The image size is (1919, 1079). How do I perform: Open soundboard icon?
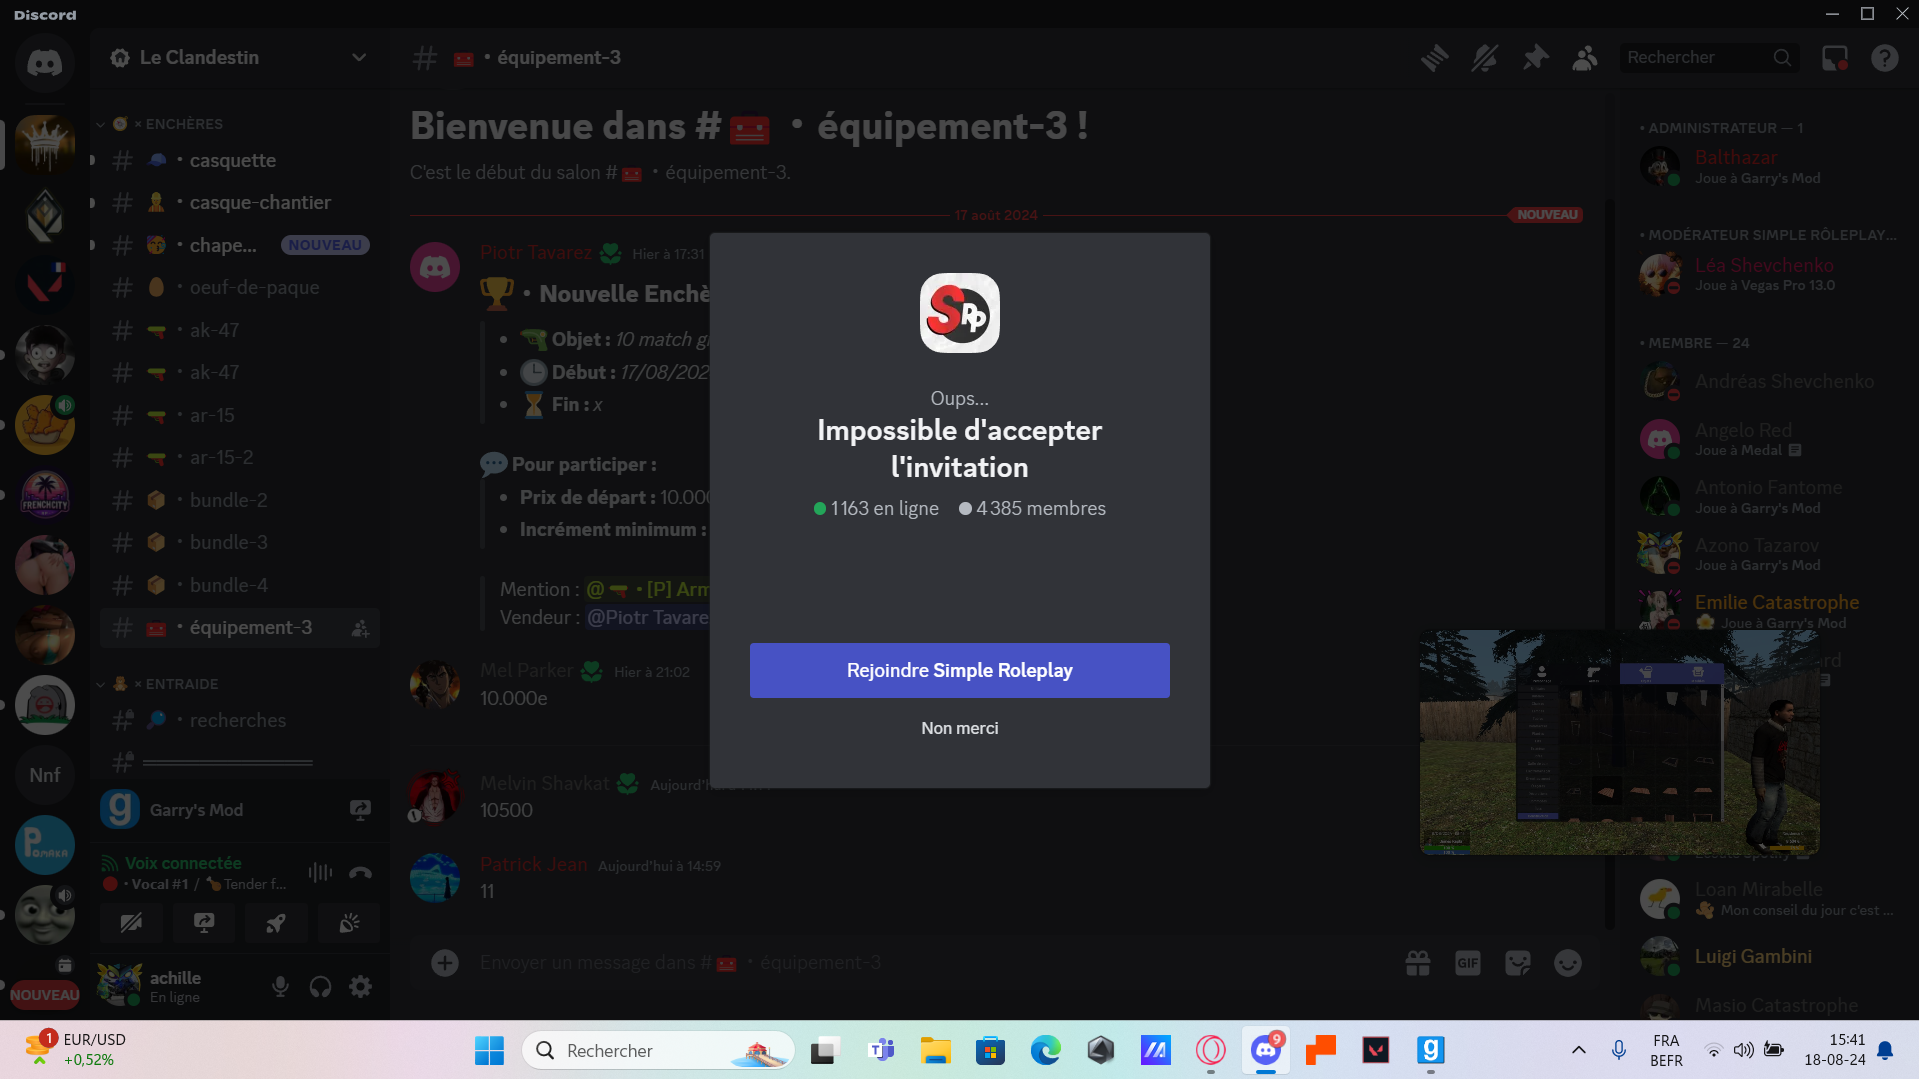tap(348, 923)
